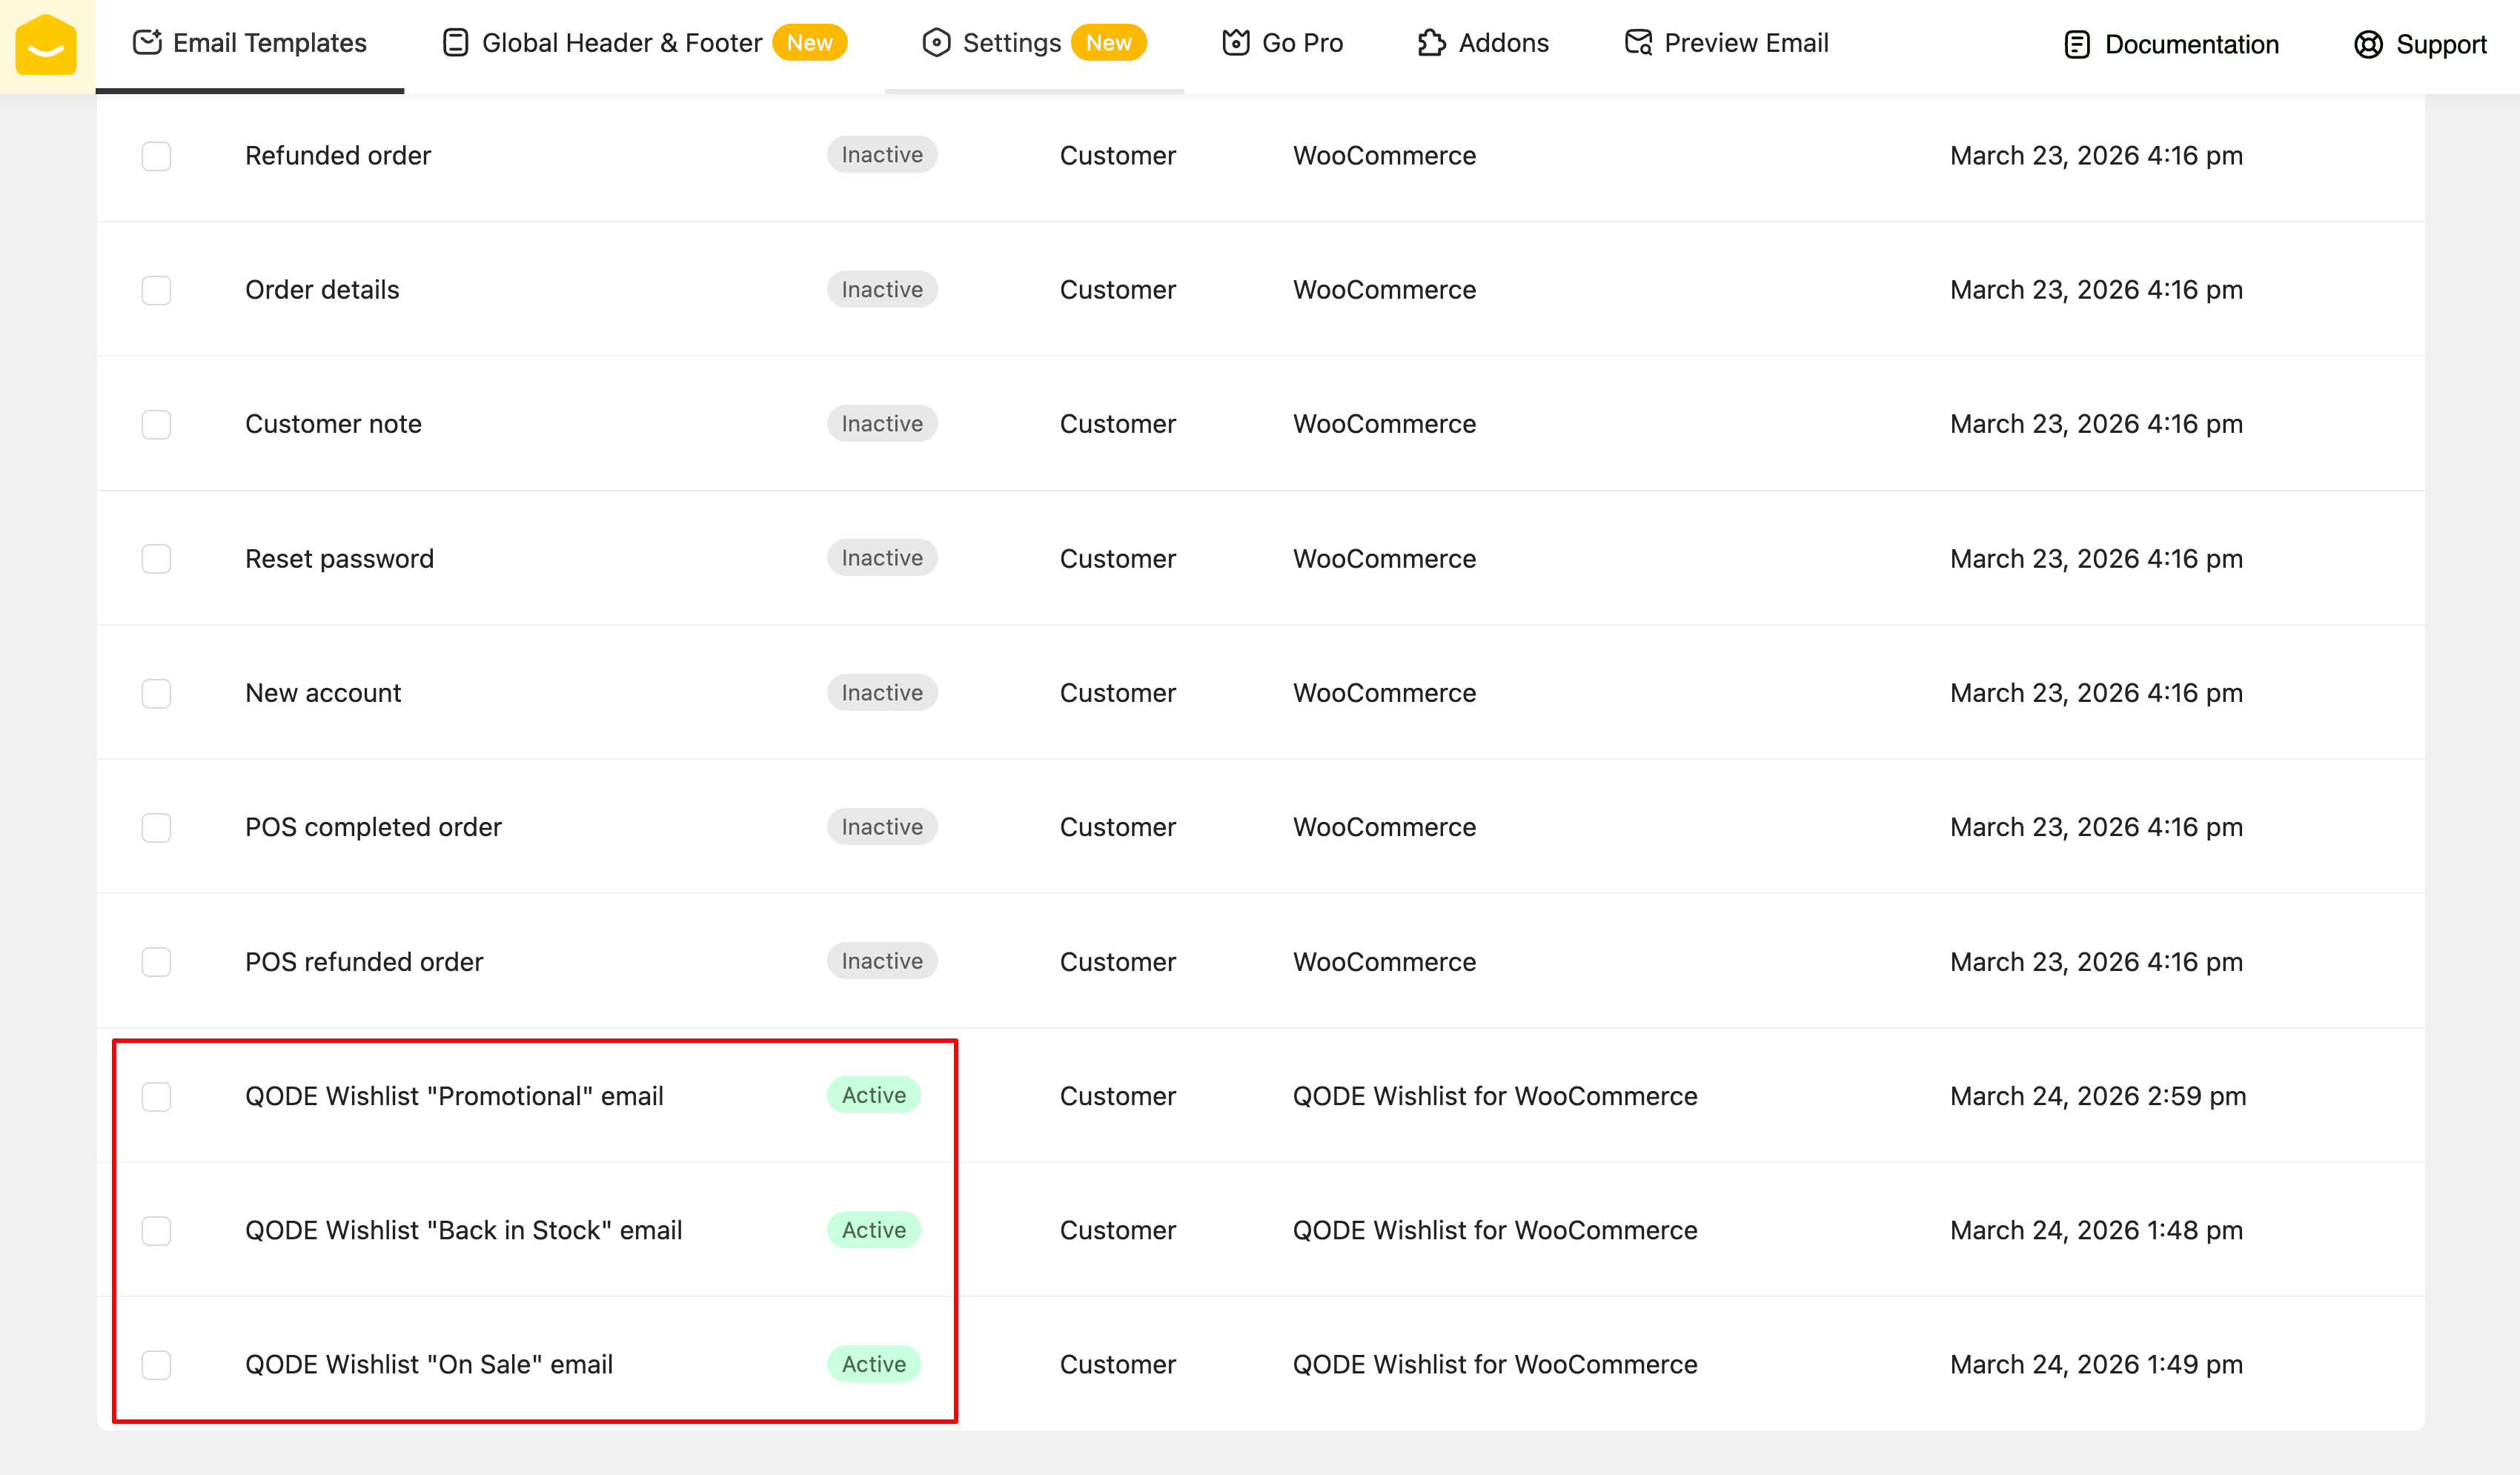The height and width of the screenshot is (1475, 2520).
Task: Select the Reset password row checkbox
Action: pyautogui.click(x=156, y=558)
